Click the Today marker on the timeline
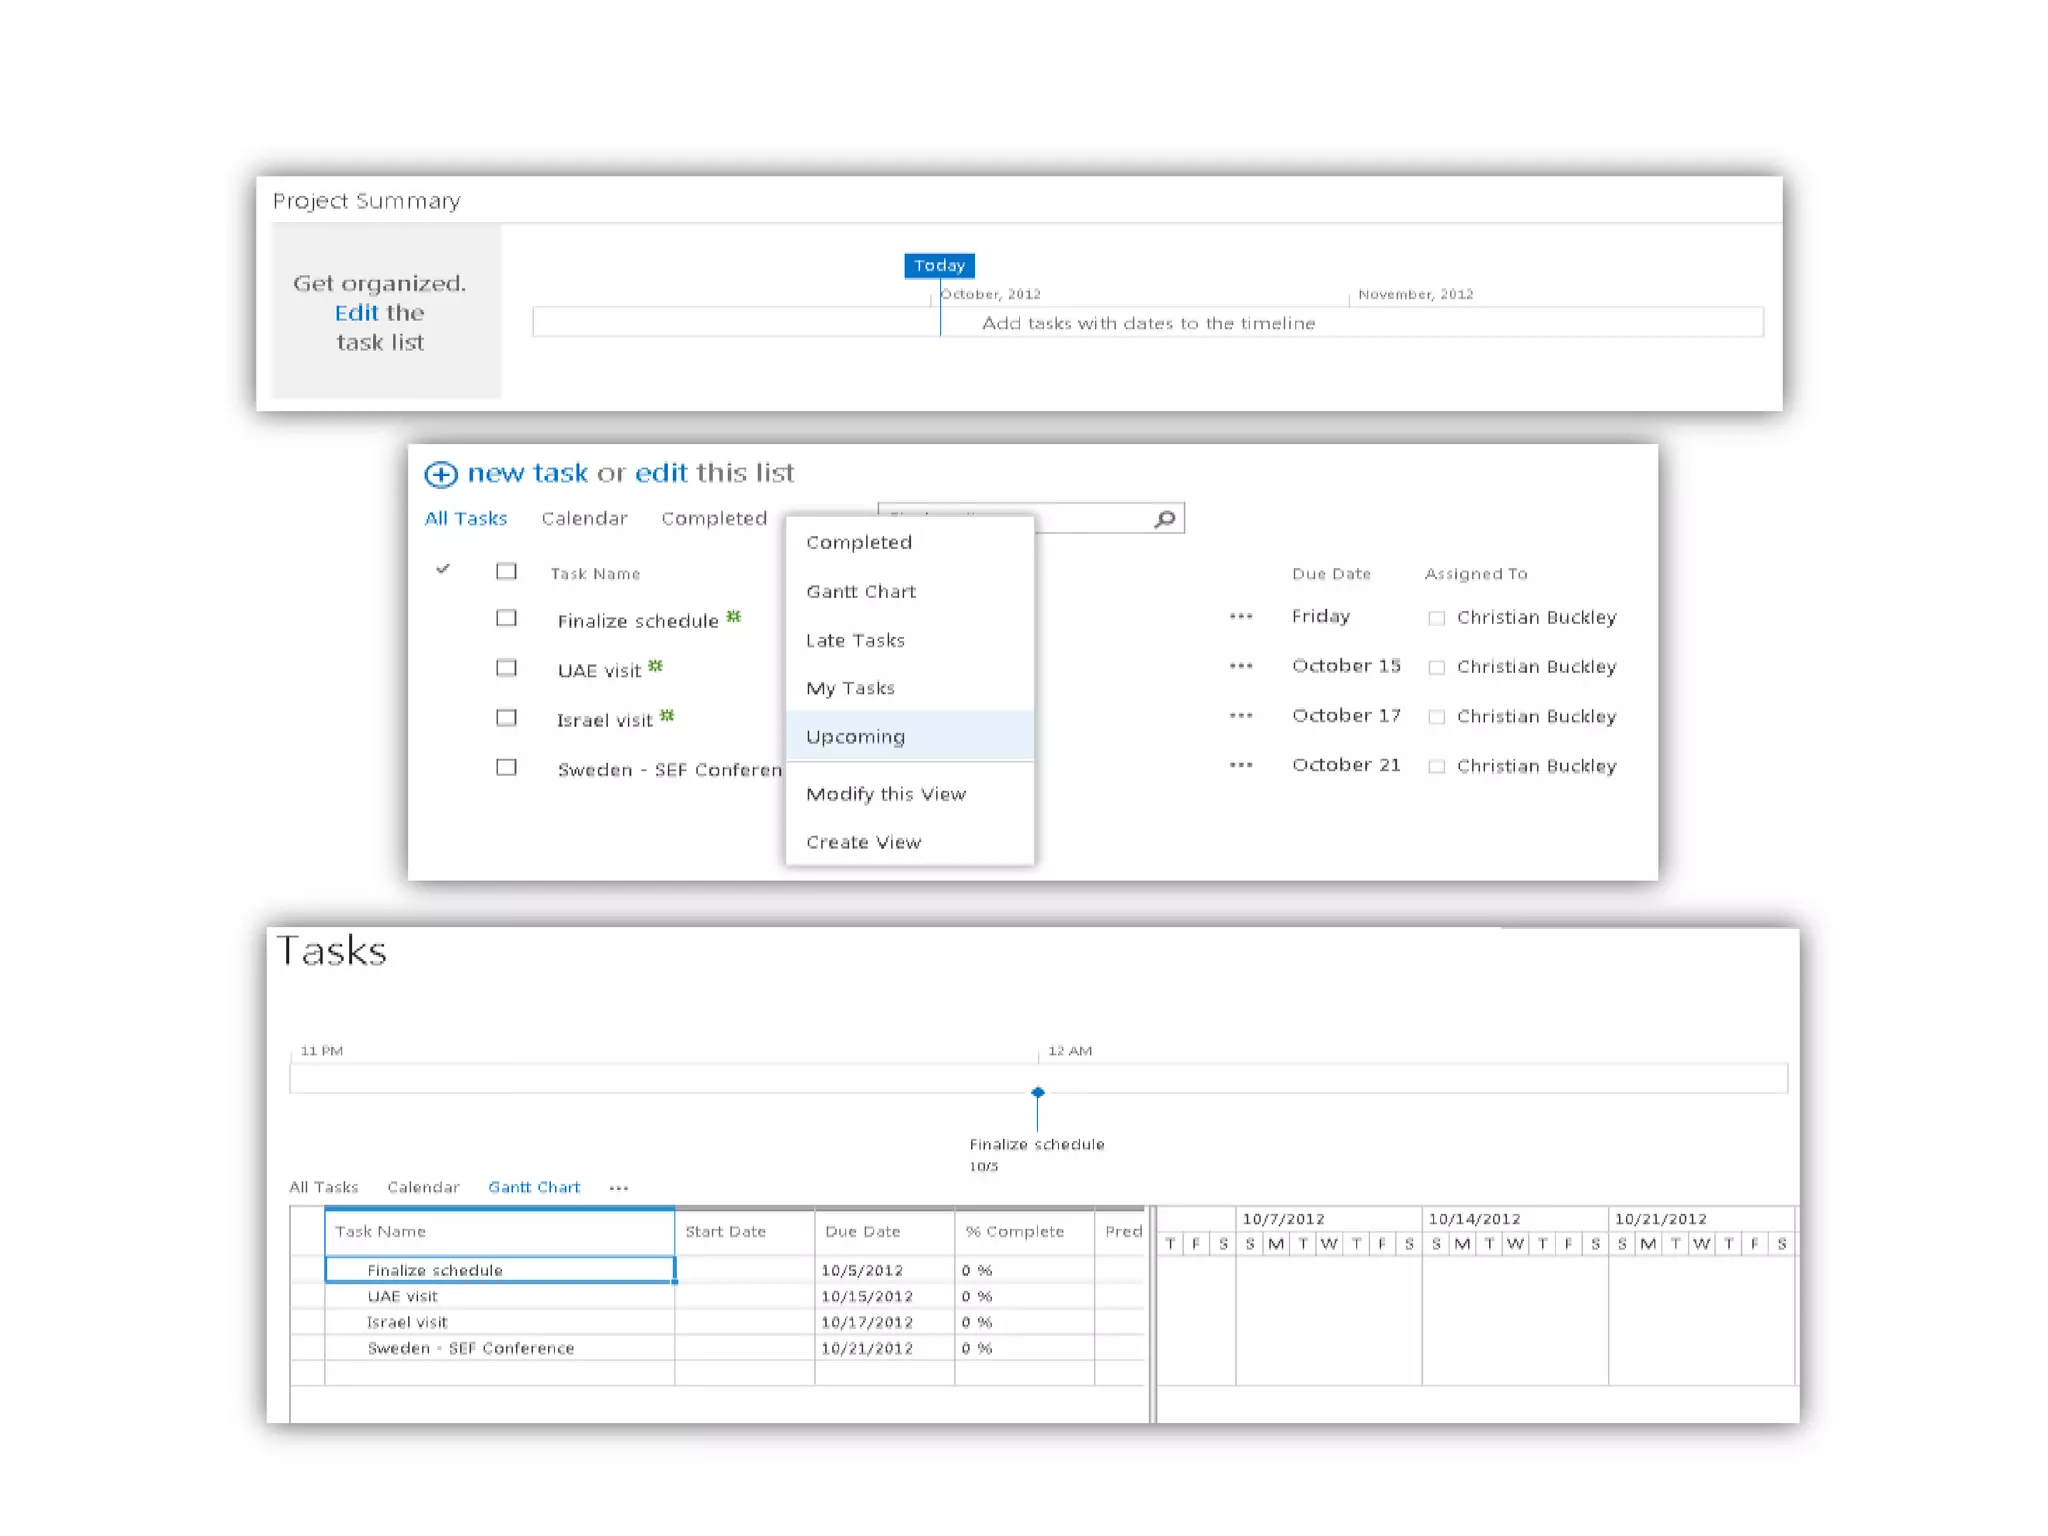The image size is (2048, 1536). point(939,266)
